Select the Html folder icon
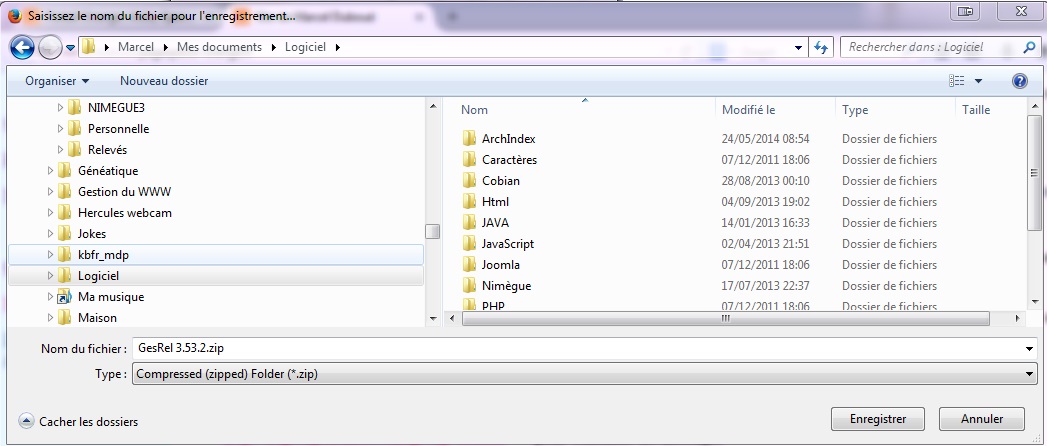The height and width of the screenshot is (446, 1047). (469, 202)
